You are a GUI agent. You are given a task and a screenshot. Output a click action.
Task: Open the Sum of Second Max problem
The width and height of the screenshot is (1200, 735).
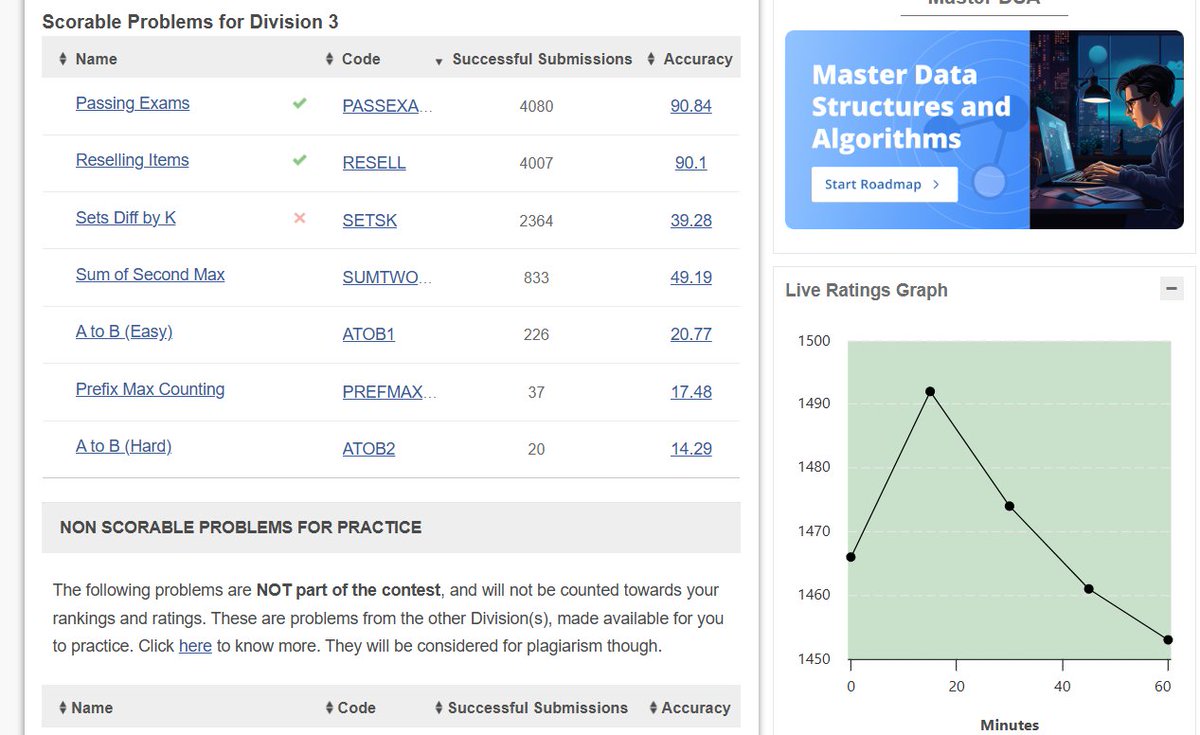(150, 275)
